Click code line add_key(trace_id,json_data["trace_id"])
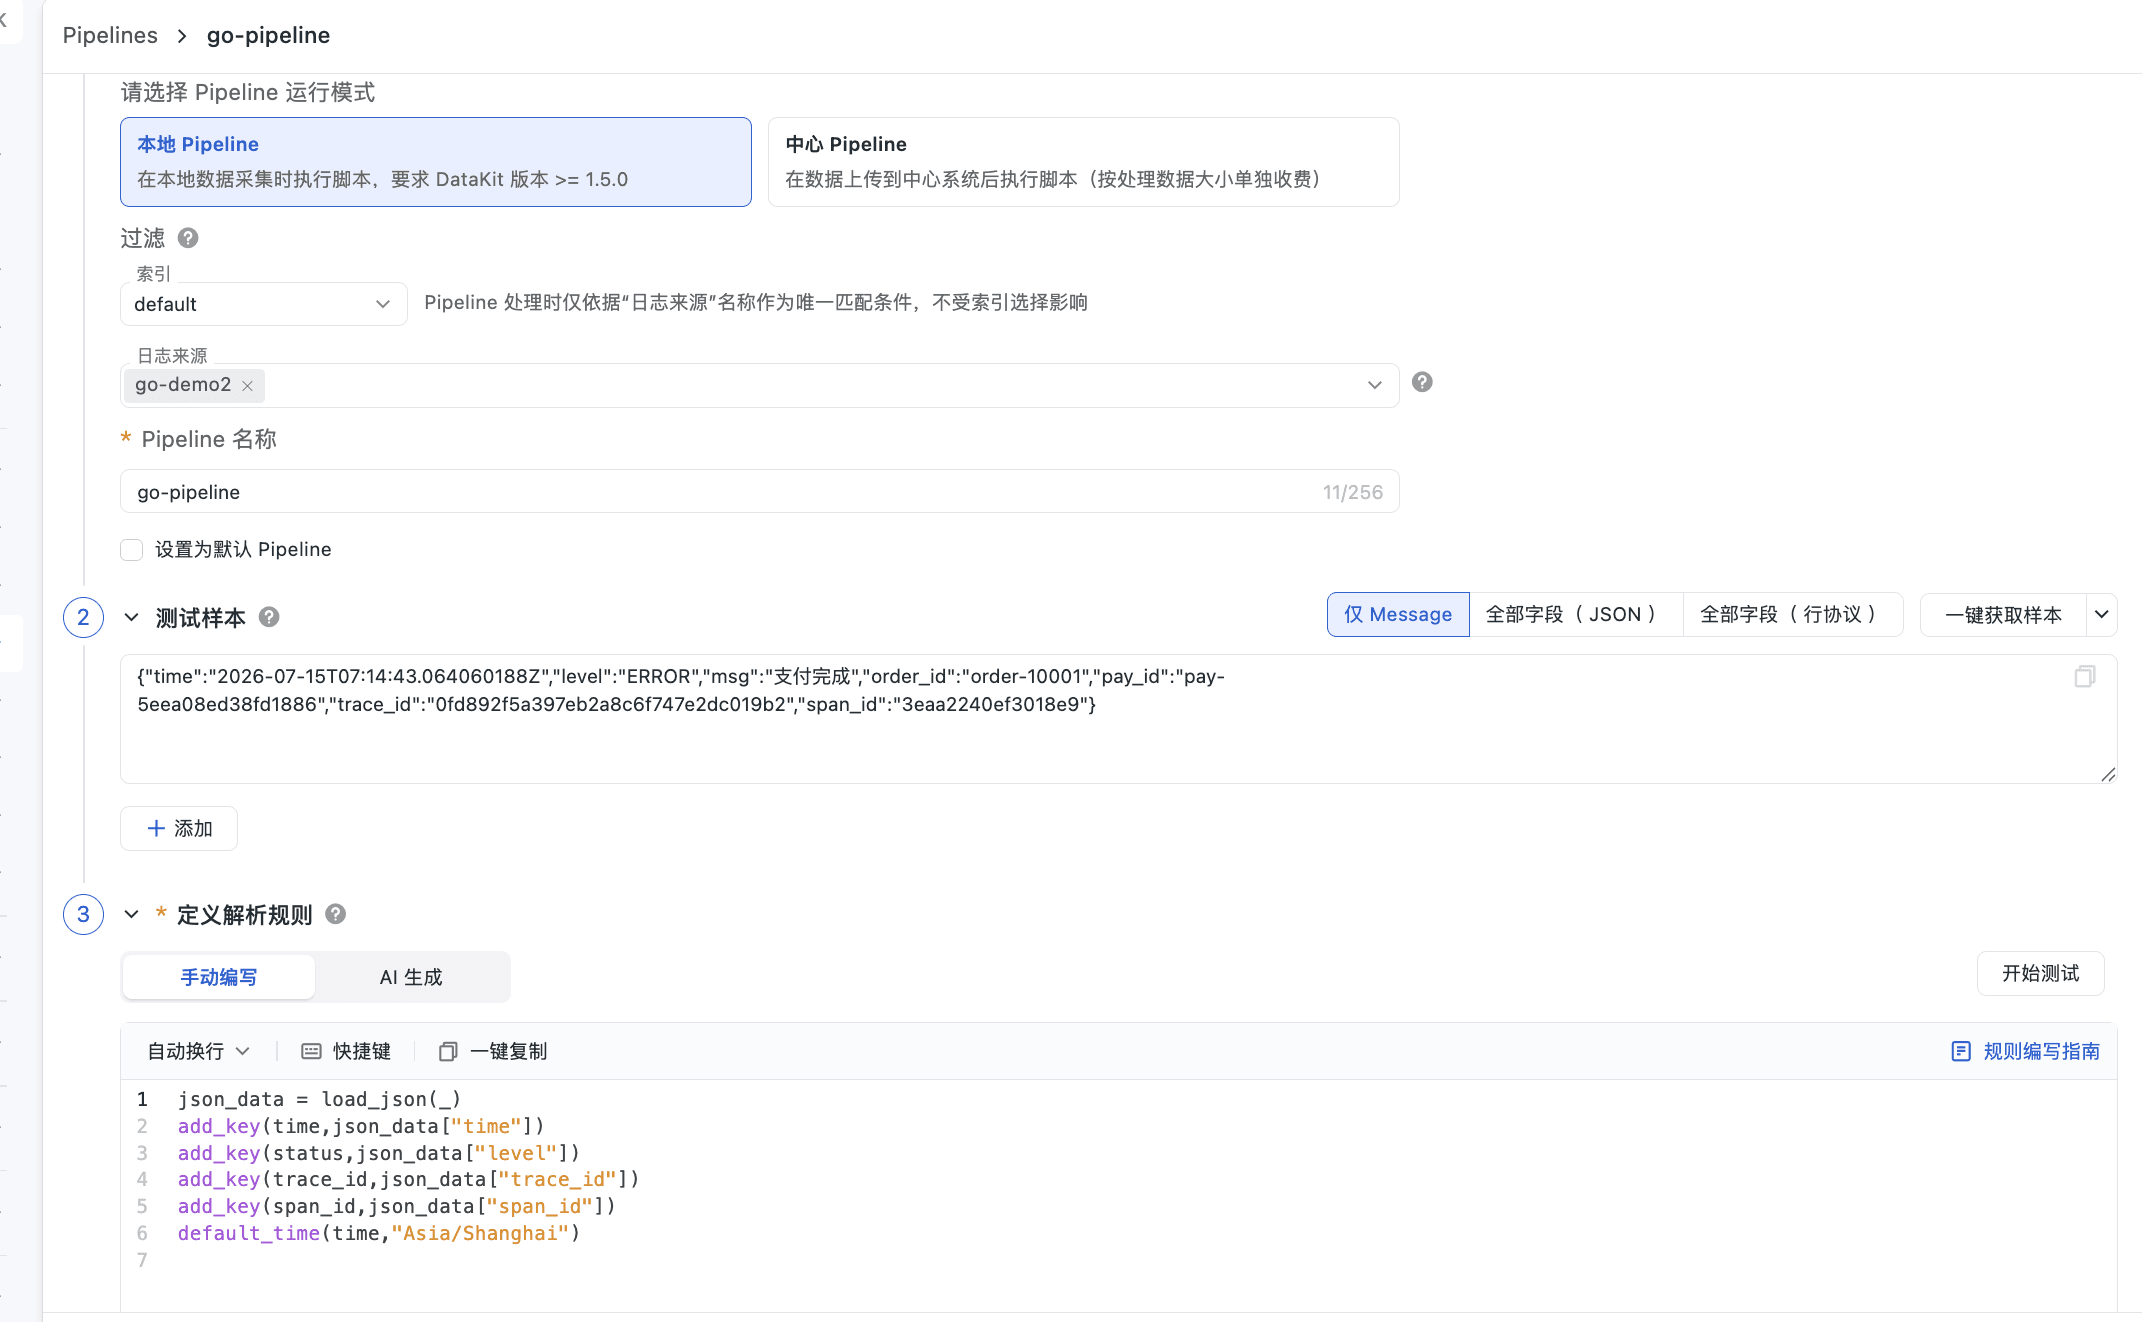 409,1179
